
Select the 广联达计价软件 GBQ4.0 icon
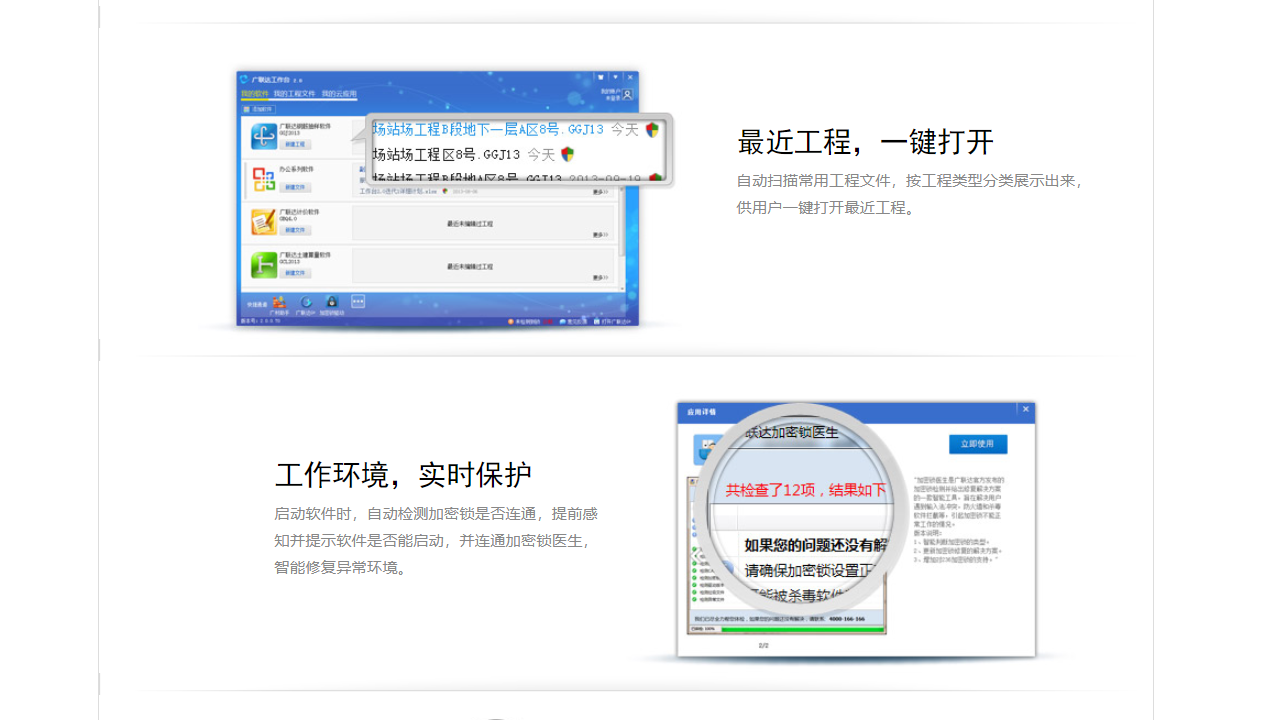pos(263,220)
